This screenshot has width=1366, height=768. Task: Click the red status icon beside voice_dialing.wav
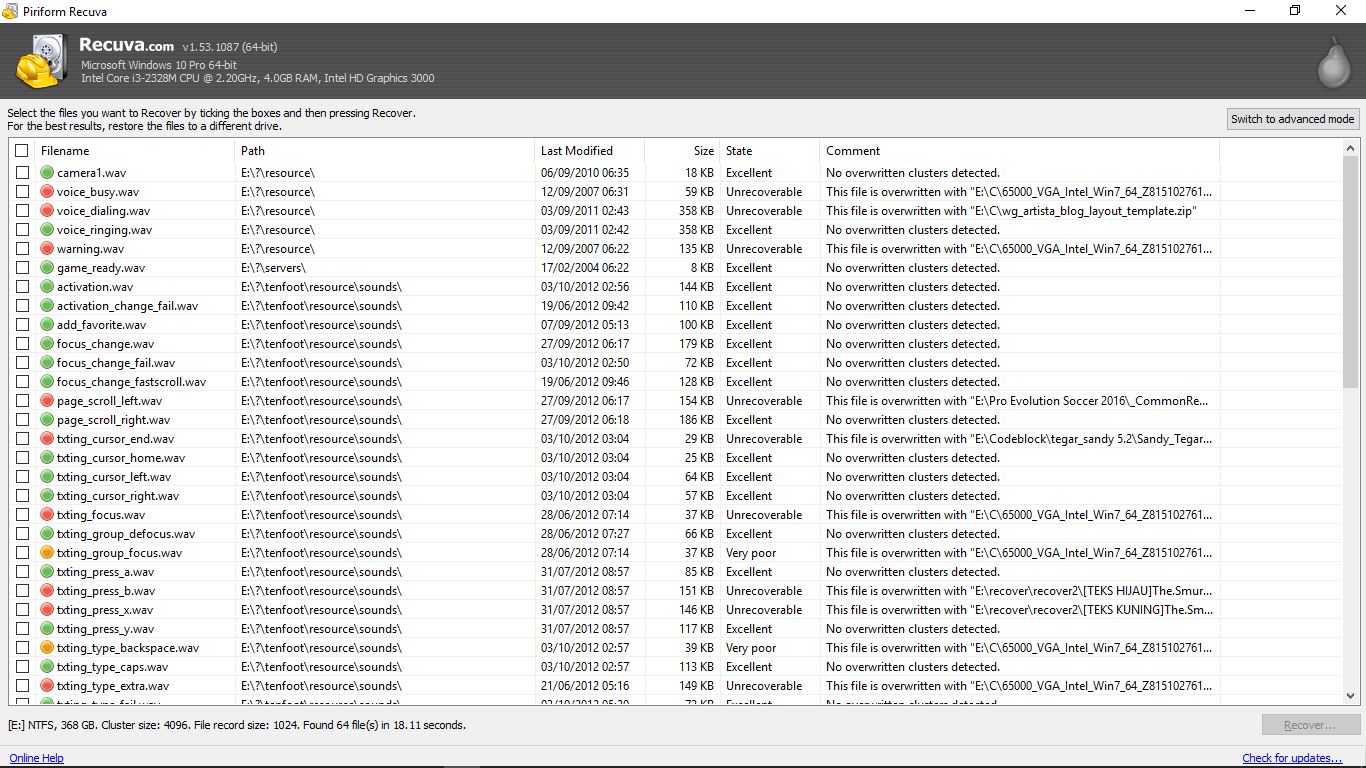[47, 211]
